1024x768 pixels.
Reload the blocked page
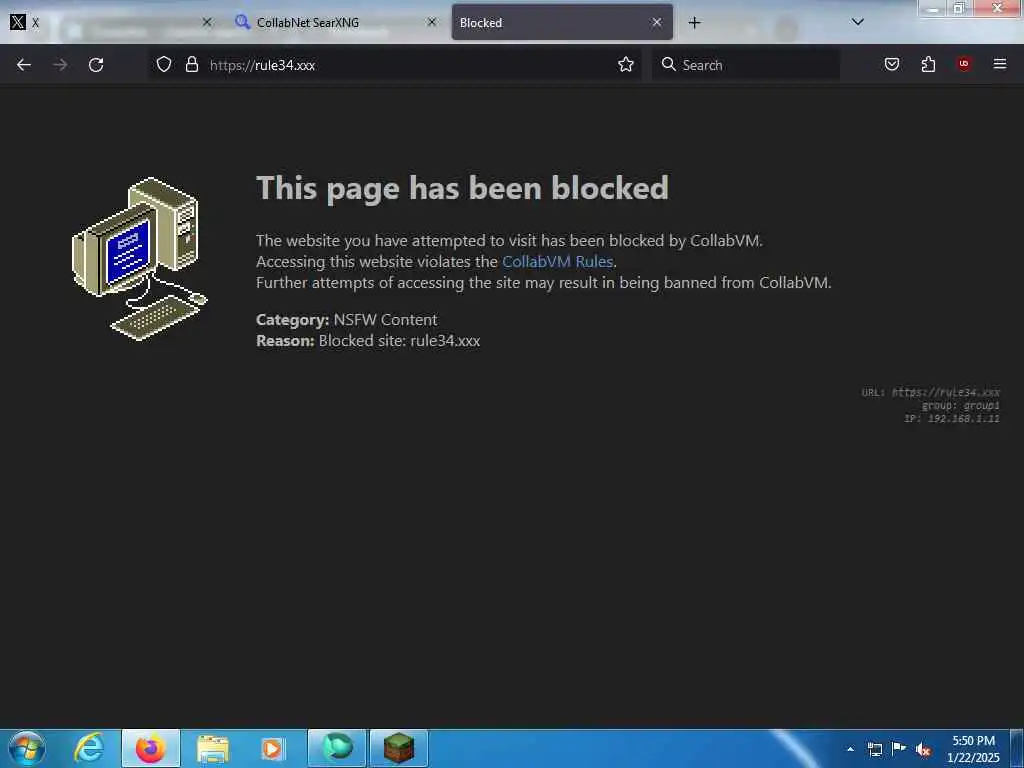[x=96, y=65]
